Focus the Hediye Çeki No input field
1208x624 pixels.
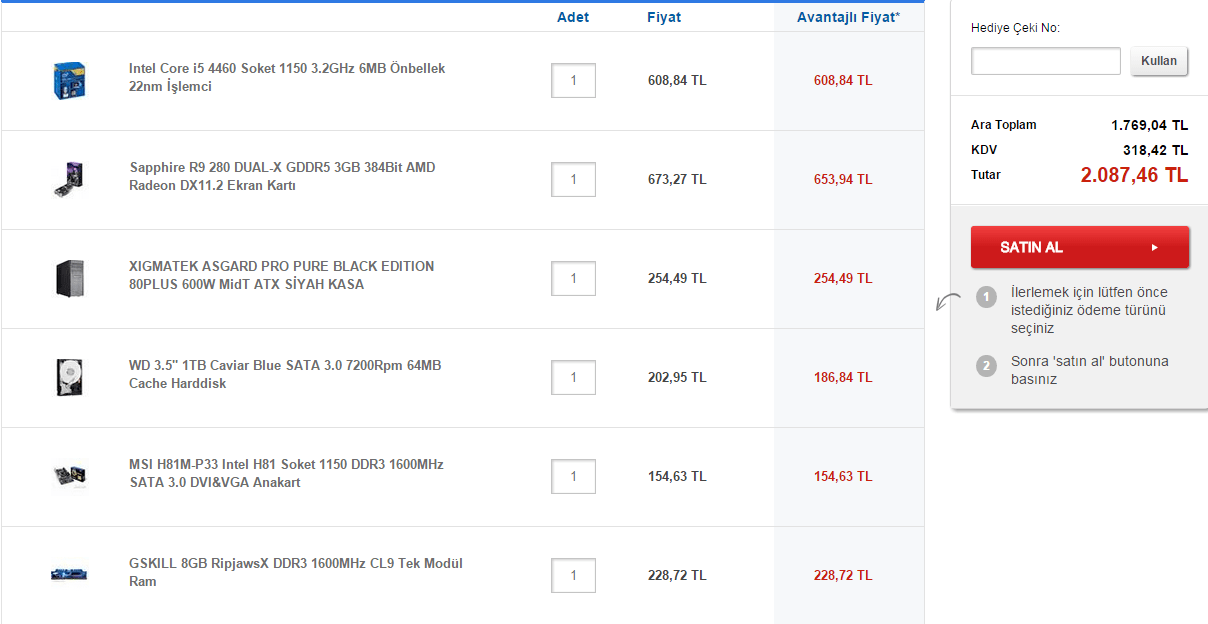pos(1045,61)
